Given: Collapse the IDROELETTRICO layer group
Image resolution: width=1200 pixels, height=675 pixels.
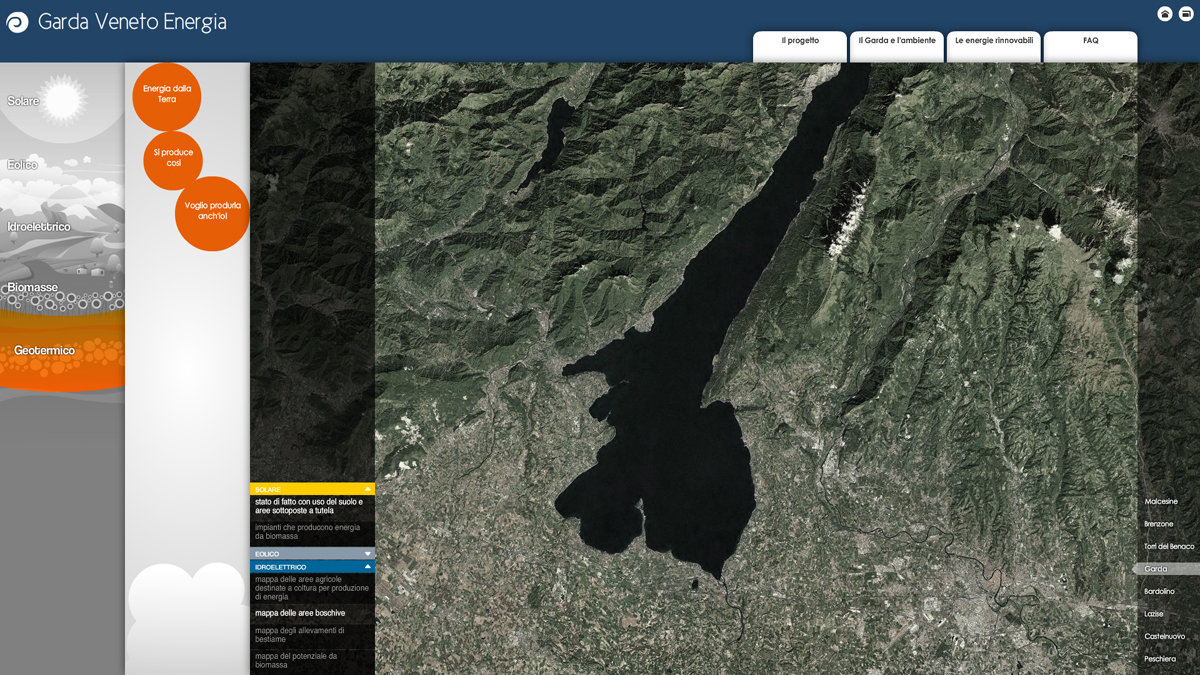Looking at the screenshot, I should [x=368, y=567].
